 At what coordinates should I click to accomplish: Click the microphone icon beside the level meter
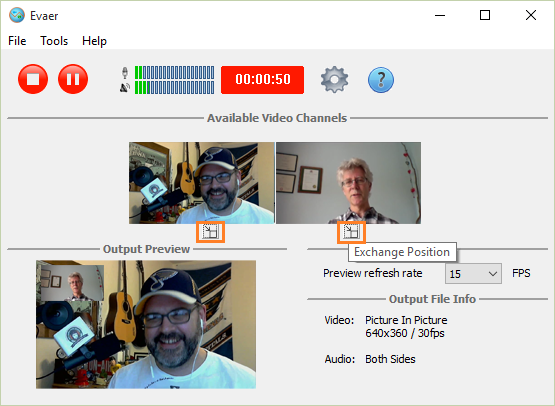[x=125, y=73]
